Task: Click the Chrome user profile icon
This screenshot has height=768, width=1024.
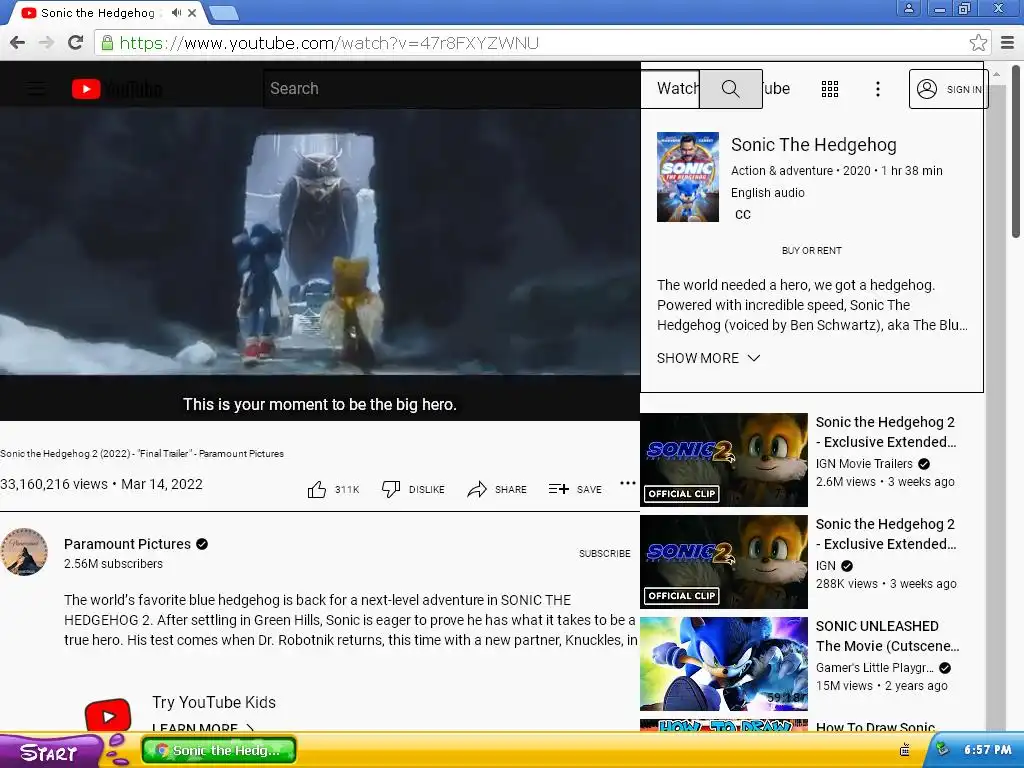Action: [908, 8]
